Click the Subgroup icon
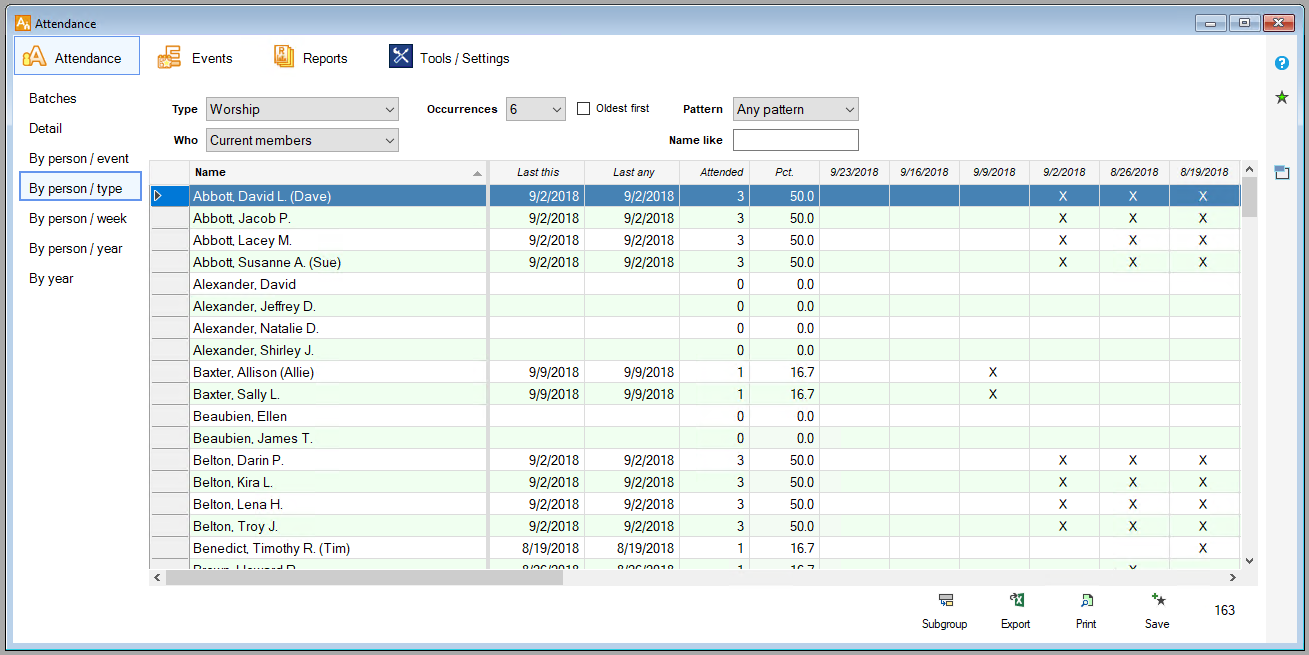Image resolution: width=1309 pixels, height=655 pixels. click(x=944, y=600)
